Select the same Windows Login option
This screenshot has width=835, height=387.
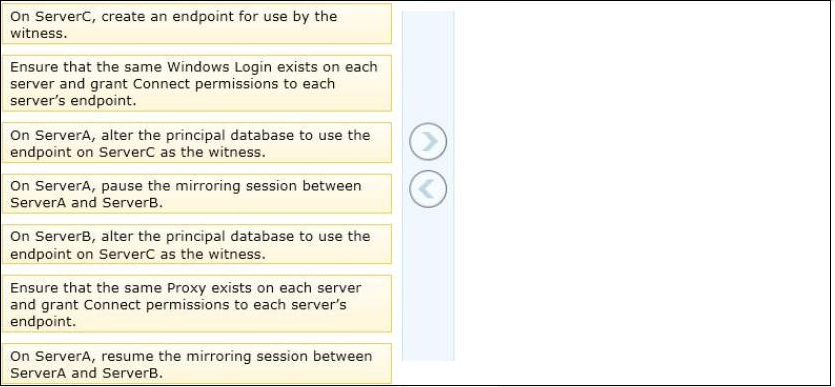(197, 83)
